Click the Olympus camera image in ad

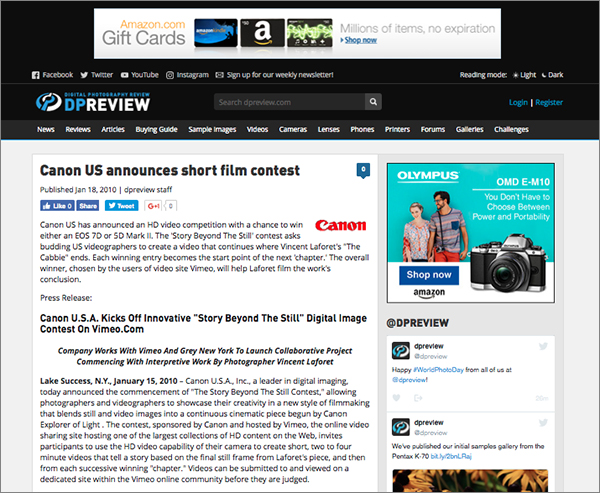click(x=509, y=264)
